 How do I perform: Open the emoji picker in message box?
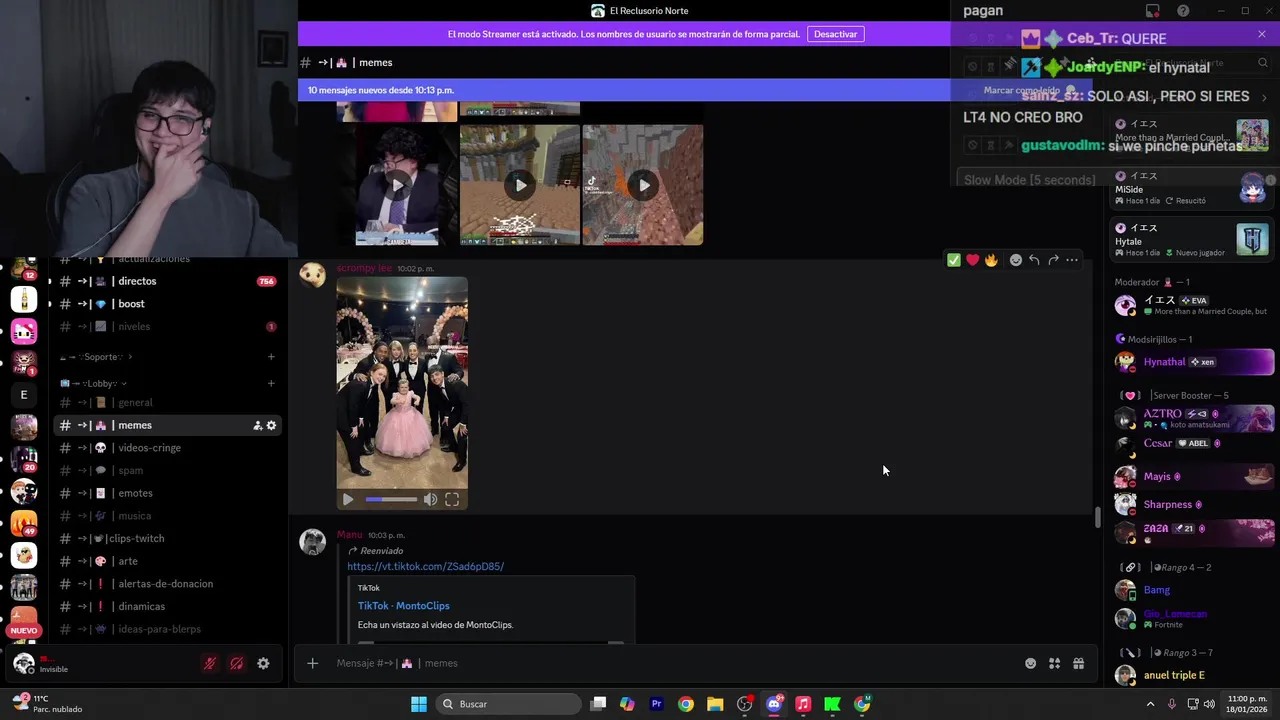click(1030, 663)
